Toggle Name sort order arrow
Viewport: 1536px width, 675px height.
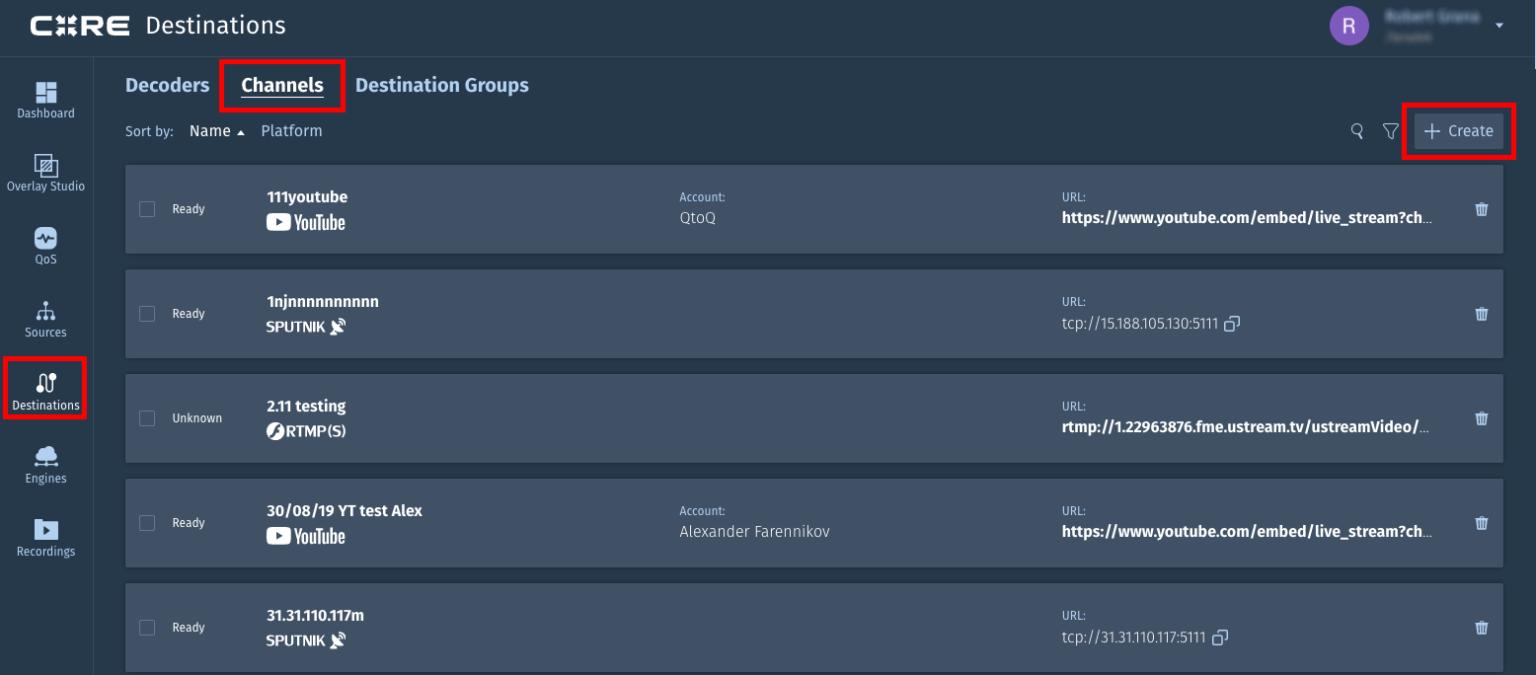[x=238, y=131]
